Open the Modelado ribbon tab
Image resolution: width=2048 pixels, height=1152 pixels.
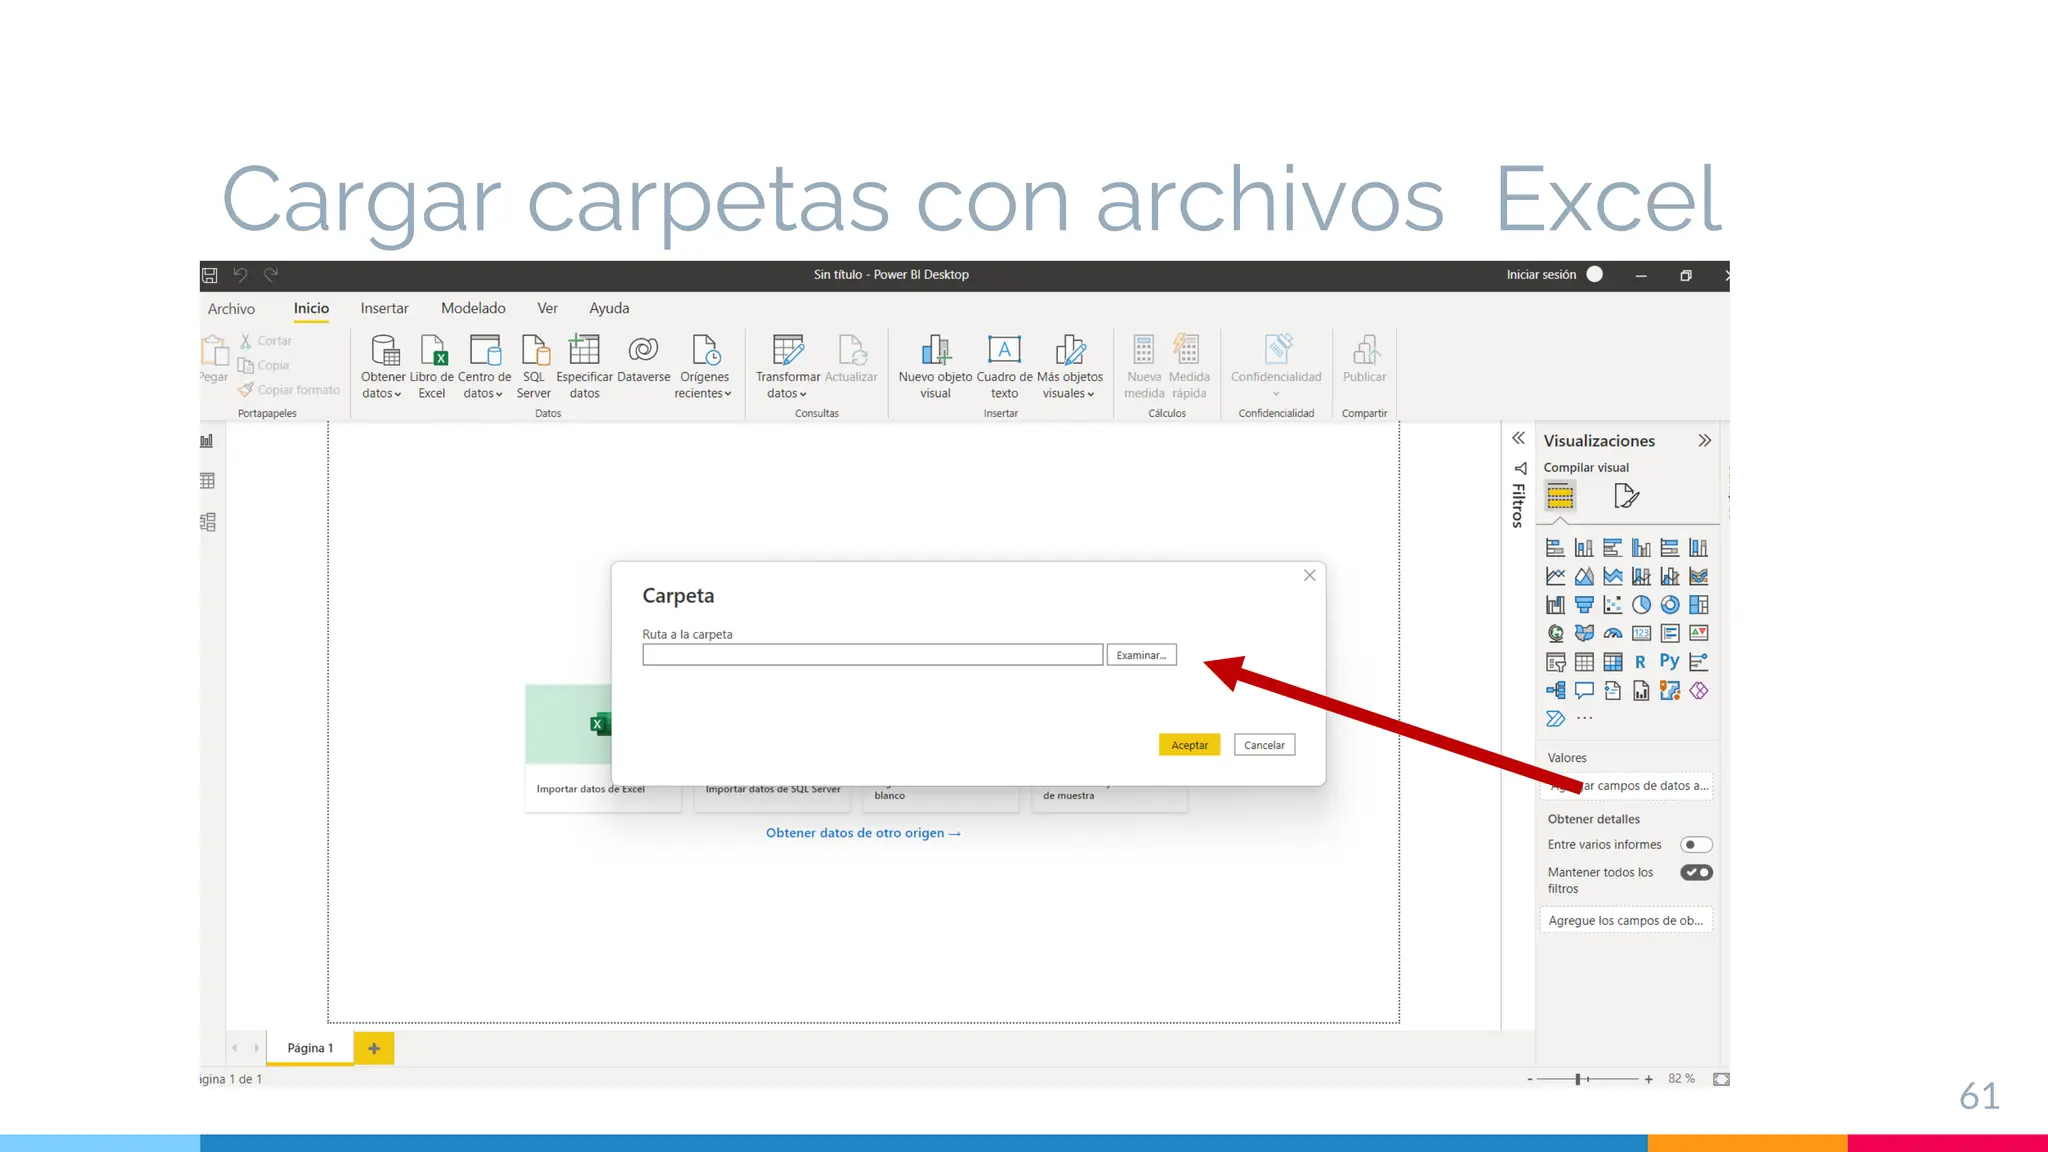pyautogui.click(x=473, y=309)
